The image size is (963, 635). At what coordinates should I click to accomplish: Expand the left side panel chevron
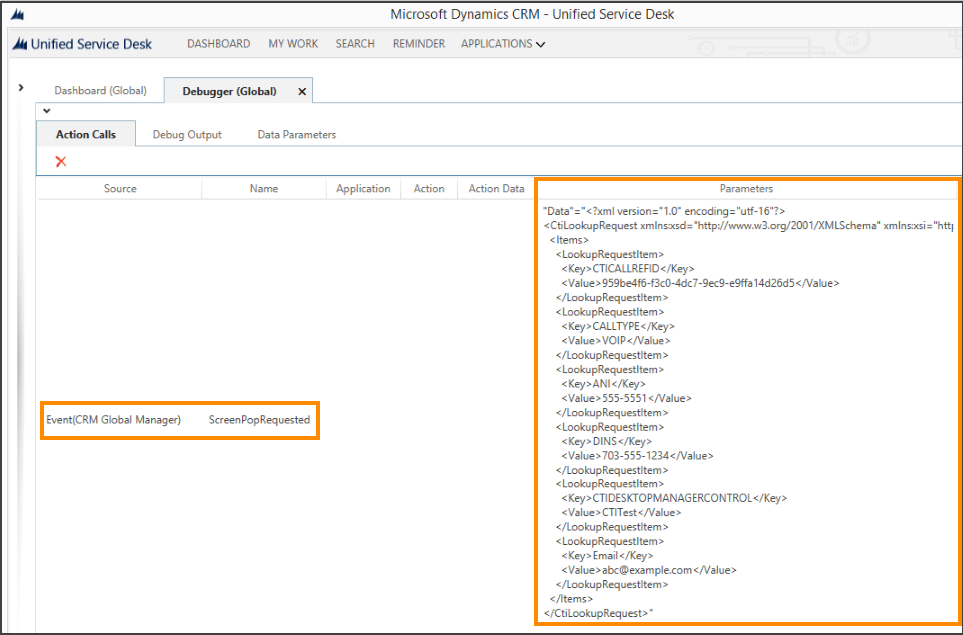21,88
